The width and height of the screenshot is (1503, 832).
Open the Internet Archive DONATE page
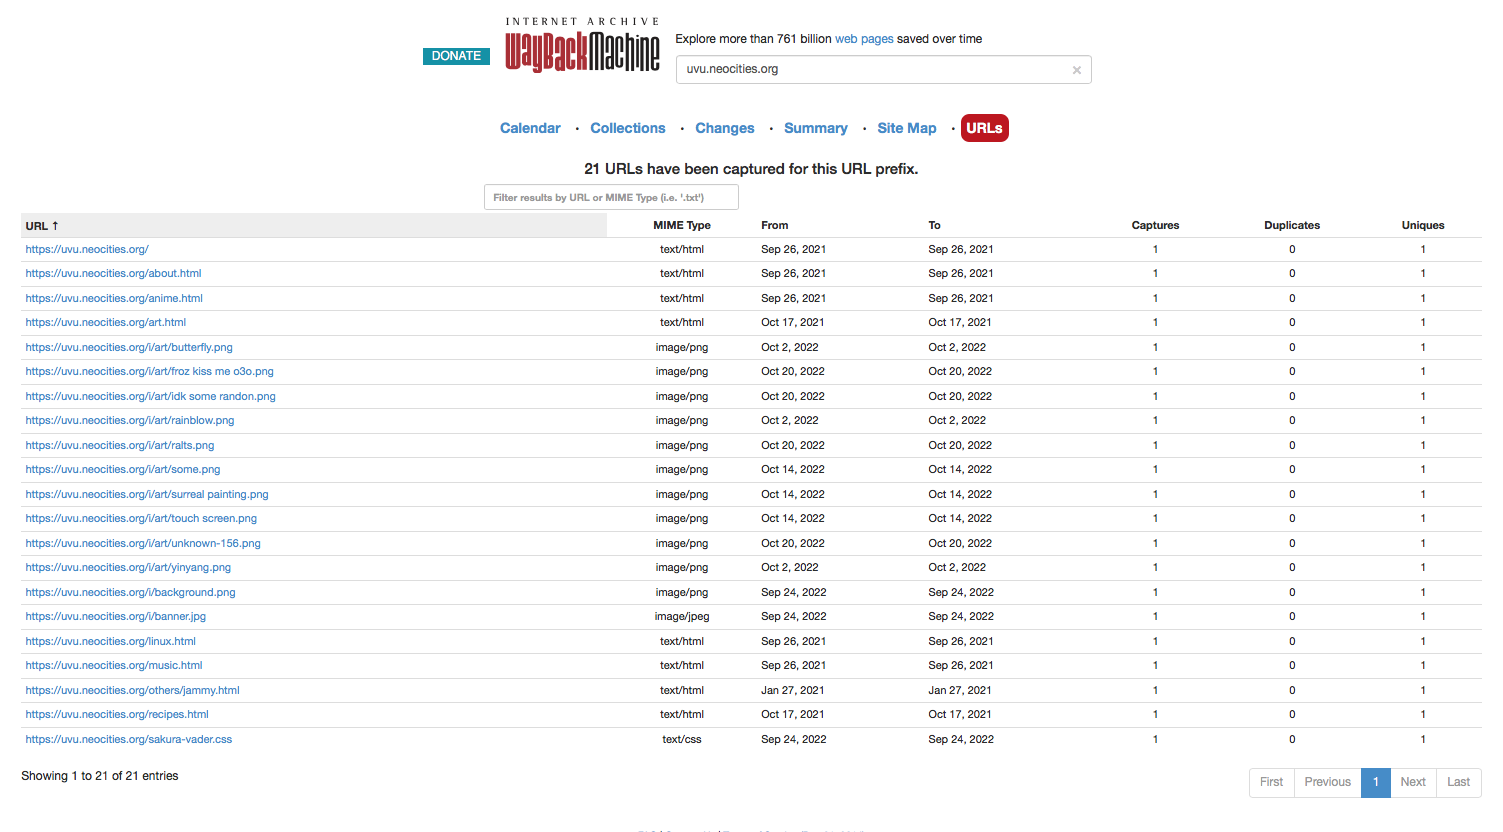(x=456, y=56)
